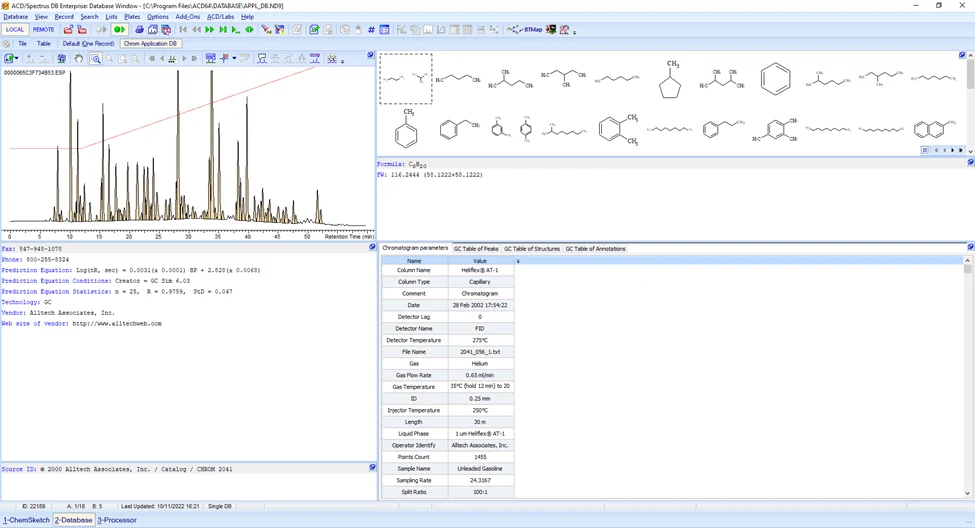The height and width of the screenshot is (528, 975).
Task: Open the Database menu
Action: click(x=16, y=17)
